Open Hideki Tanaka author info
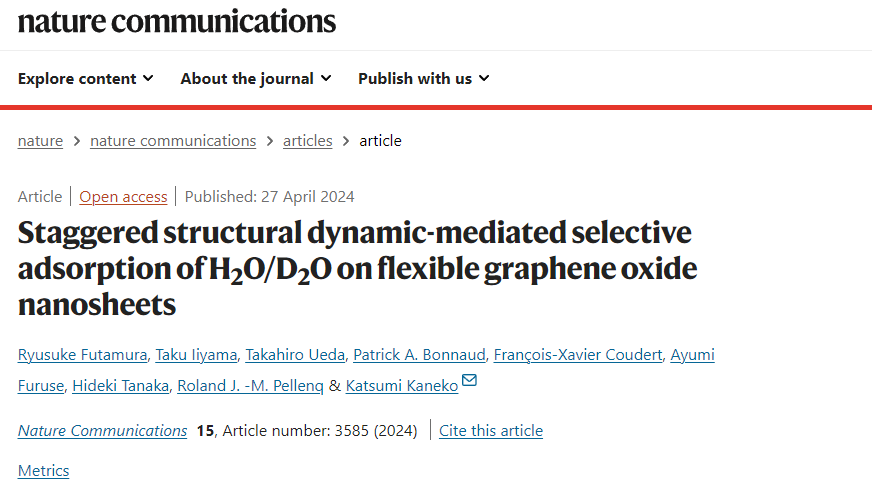Viewport: 872px width, 487px height. pos(121,386)
